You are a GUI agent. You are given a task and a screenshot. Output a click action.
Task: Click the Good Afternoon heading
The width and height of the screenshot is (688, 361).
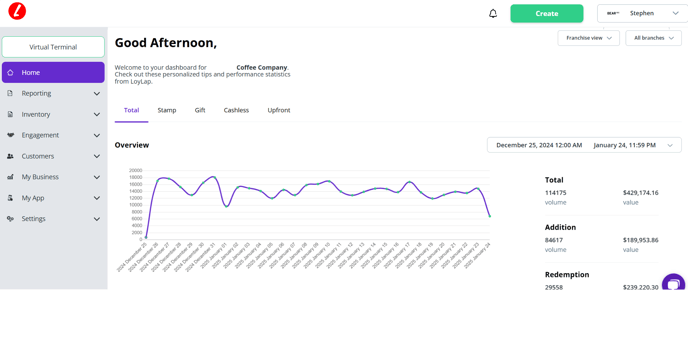click(166, 43)
